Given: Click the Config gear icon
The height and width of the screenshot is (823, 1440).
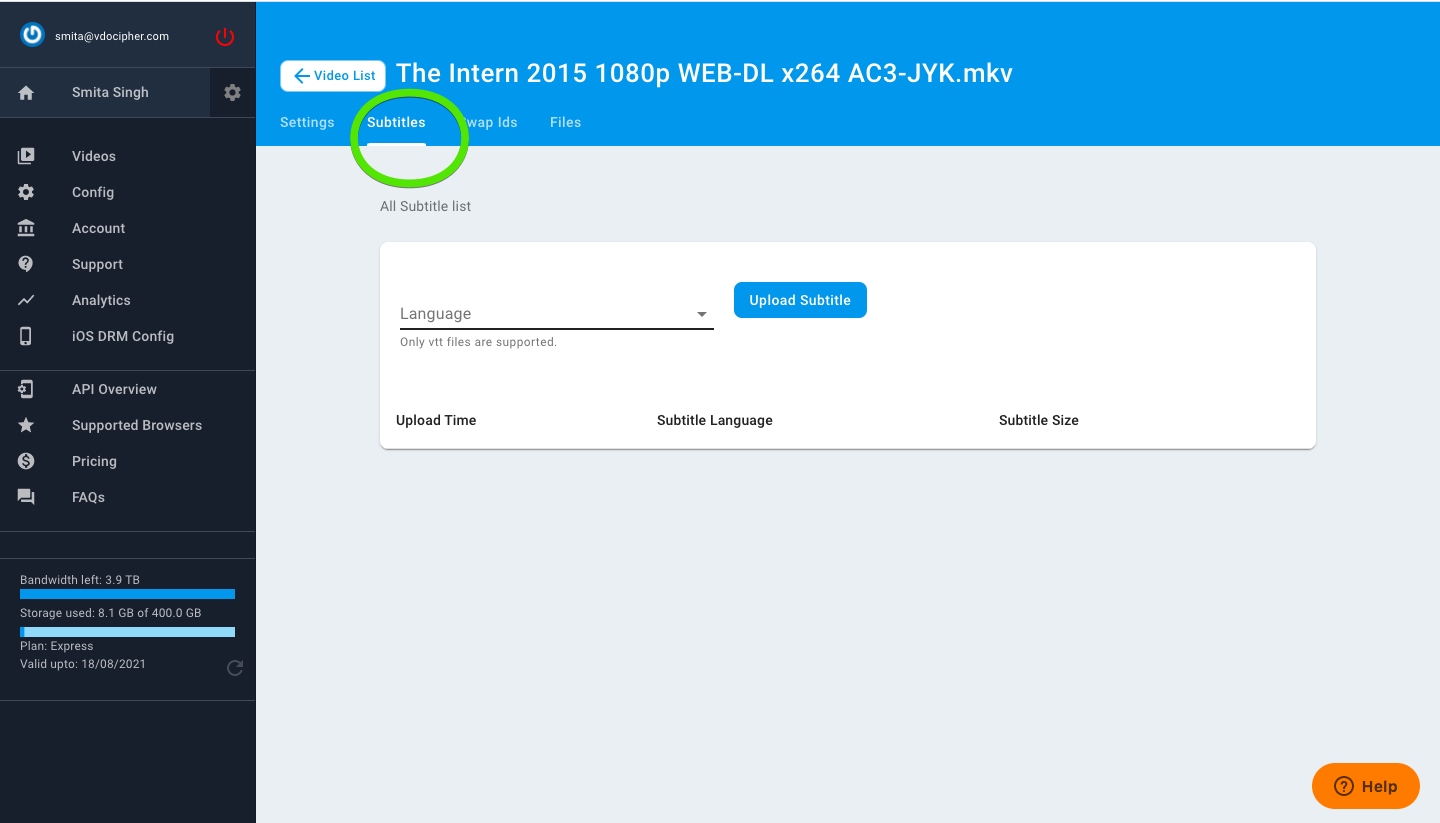Looking at the screenshot, I should tap(26, 192).
